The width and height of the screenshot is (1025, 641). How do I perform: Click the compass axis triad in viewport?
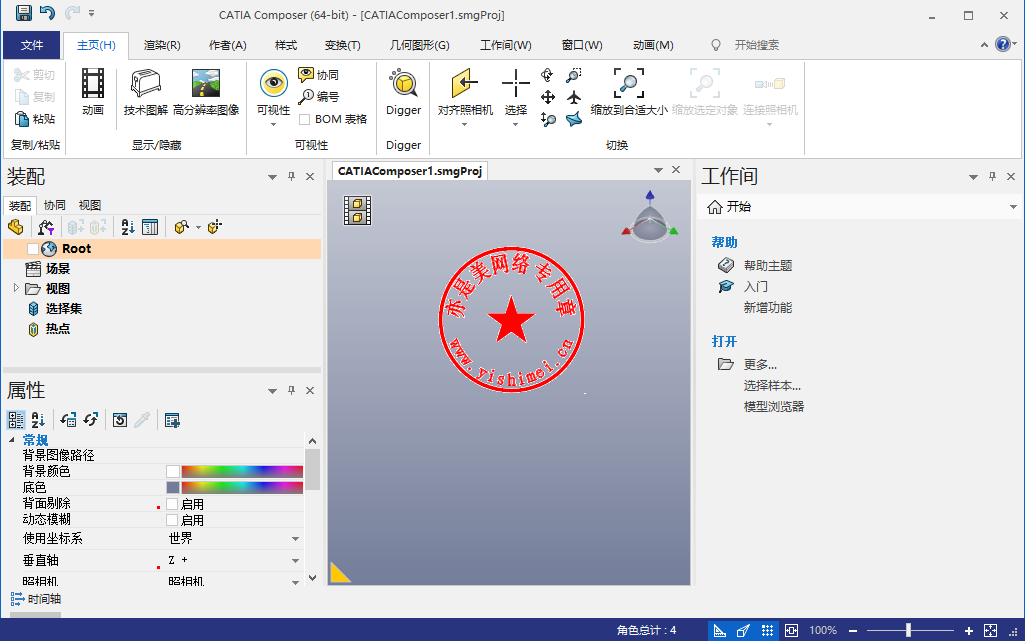pos(649,216)
